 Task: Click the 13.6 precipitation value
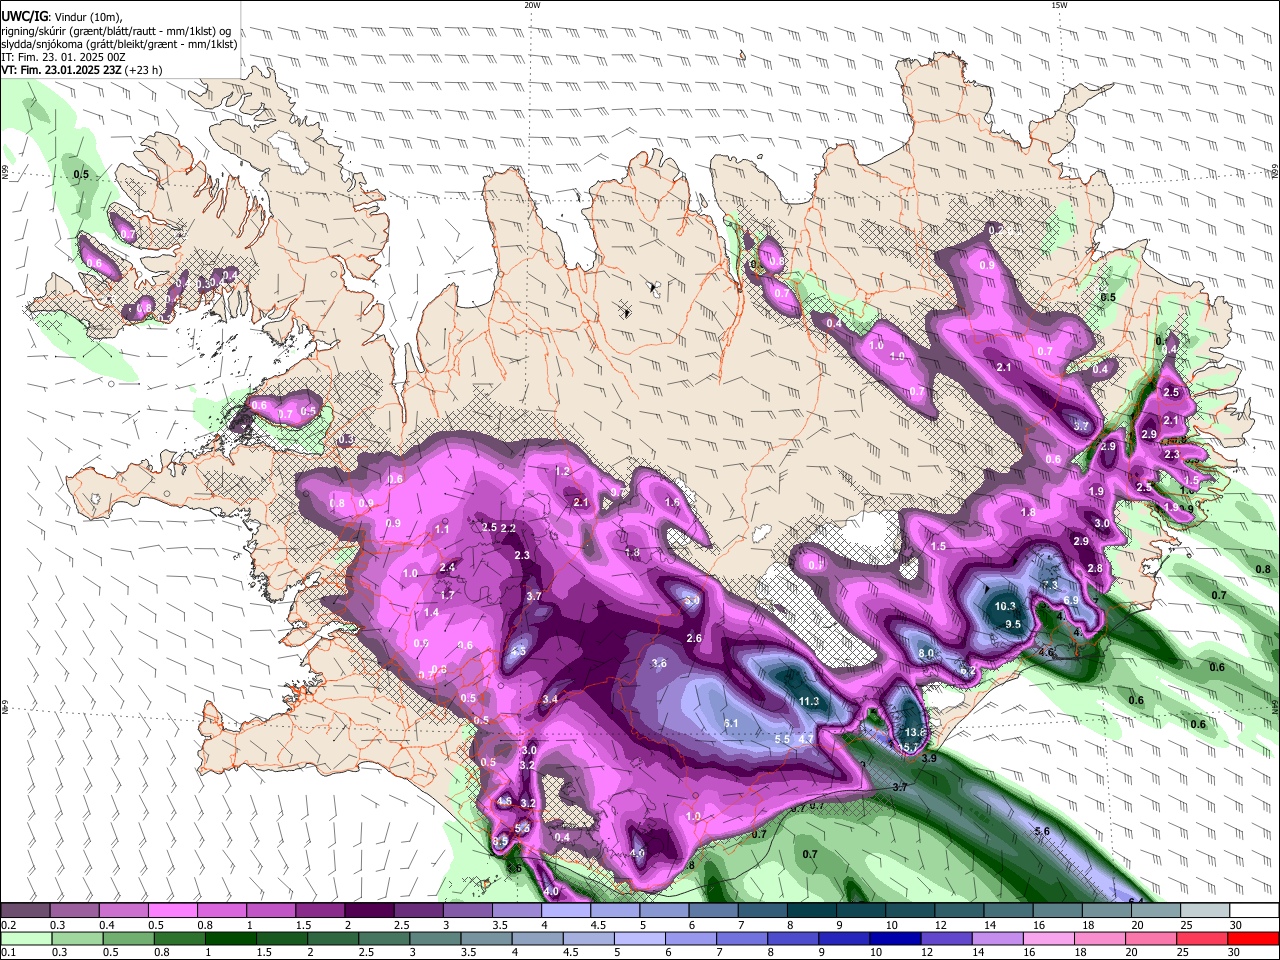(x=916, y=732)
